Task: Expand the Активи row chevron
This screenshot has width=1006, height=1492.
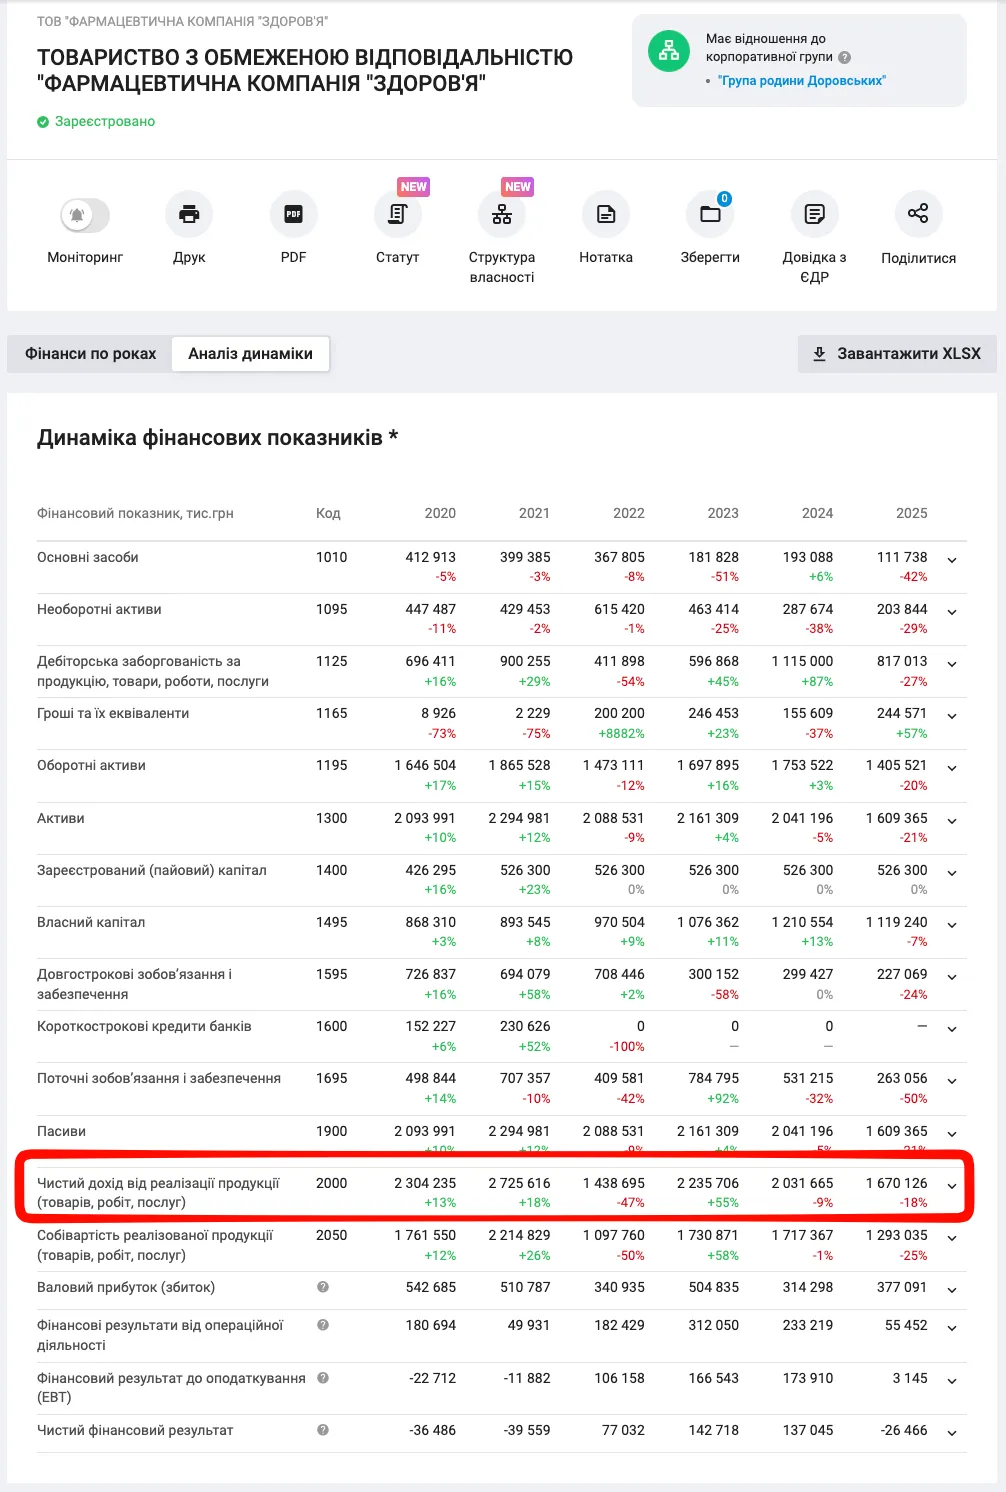Action: [952, 821]
